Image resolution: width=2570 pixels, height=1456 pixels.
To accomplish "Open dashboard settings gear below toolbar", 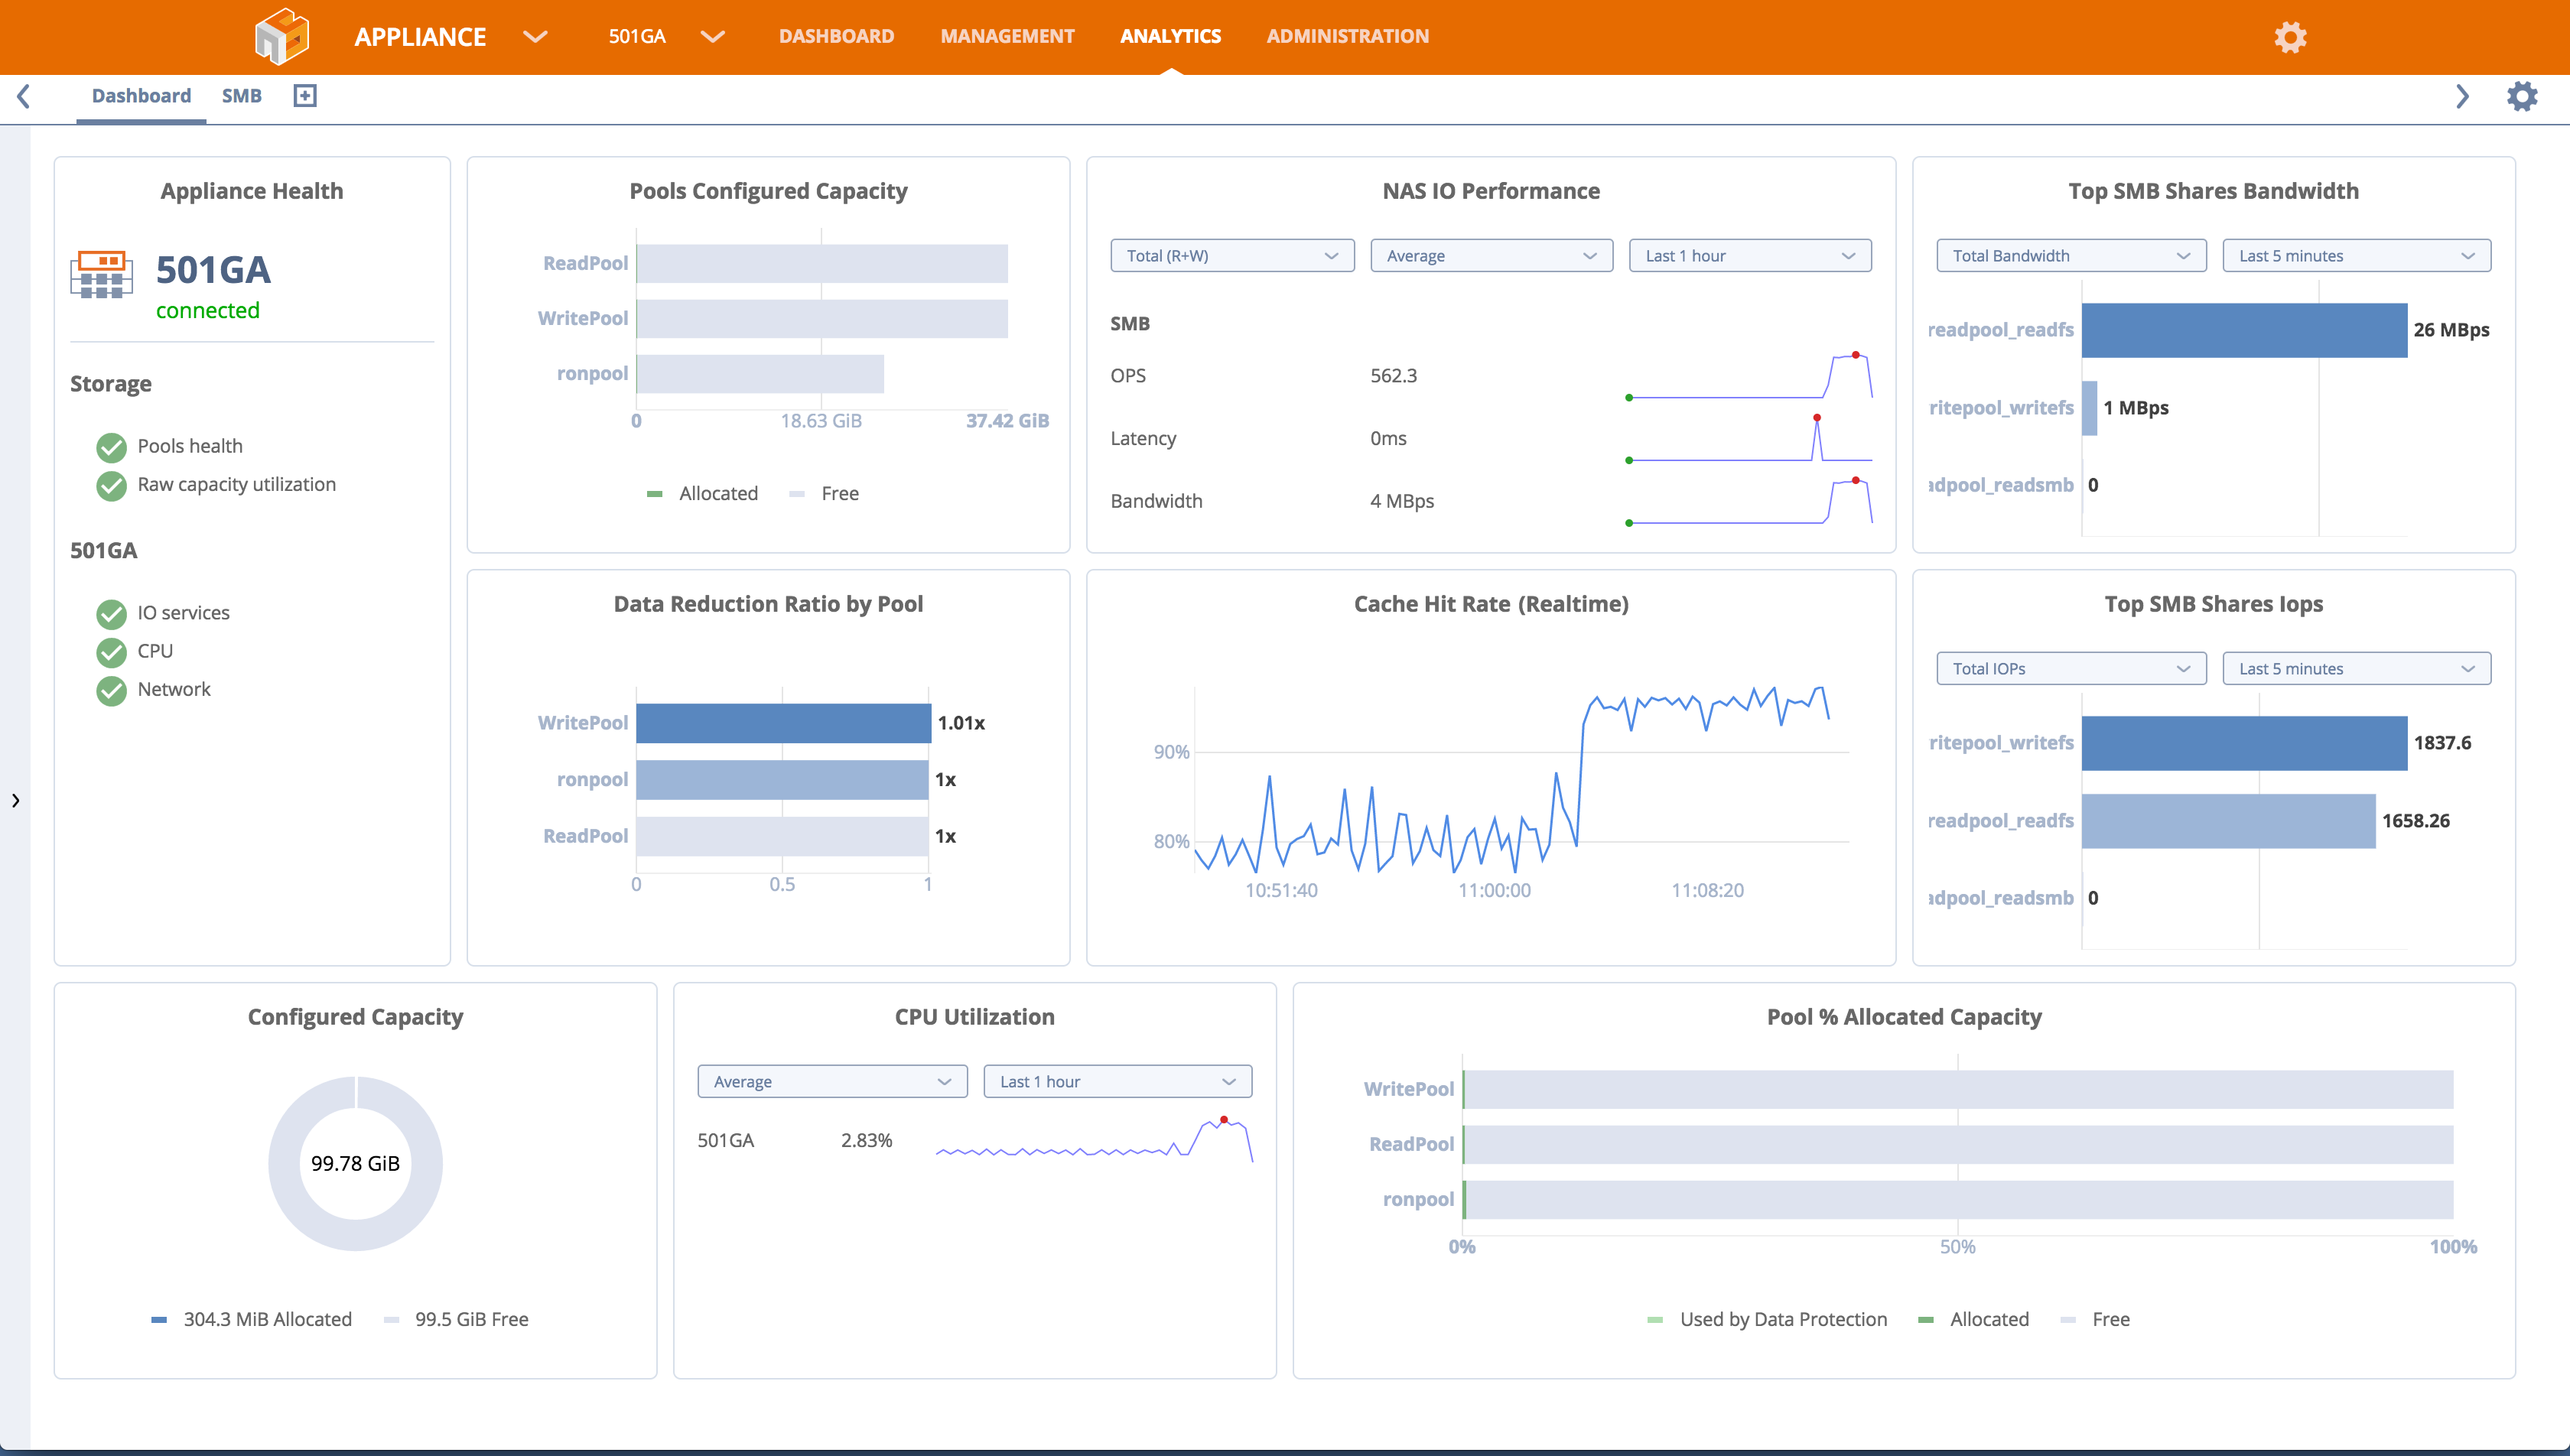I will coord(2523,96).
